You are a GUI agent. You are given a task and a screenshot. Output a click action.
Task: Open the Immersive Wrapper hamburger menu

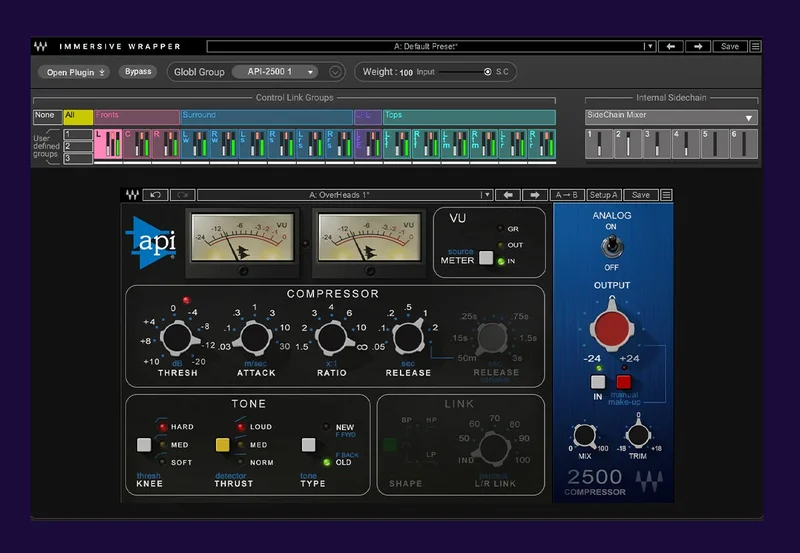click(756, 46)
